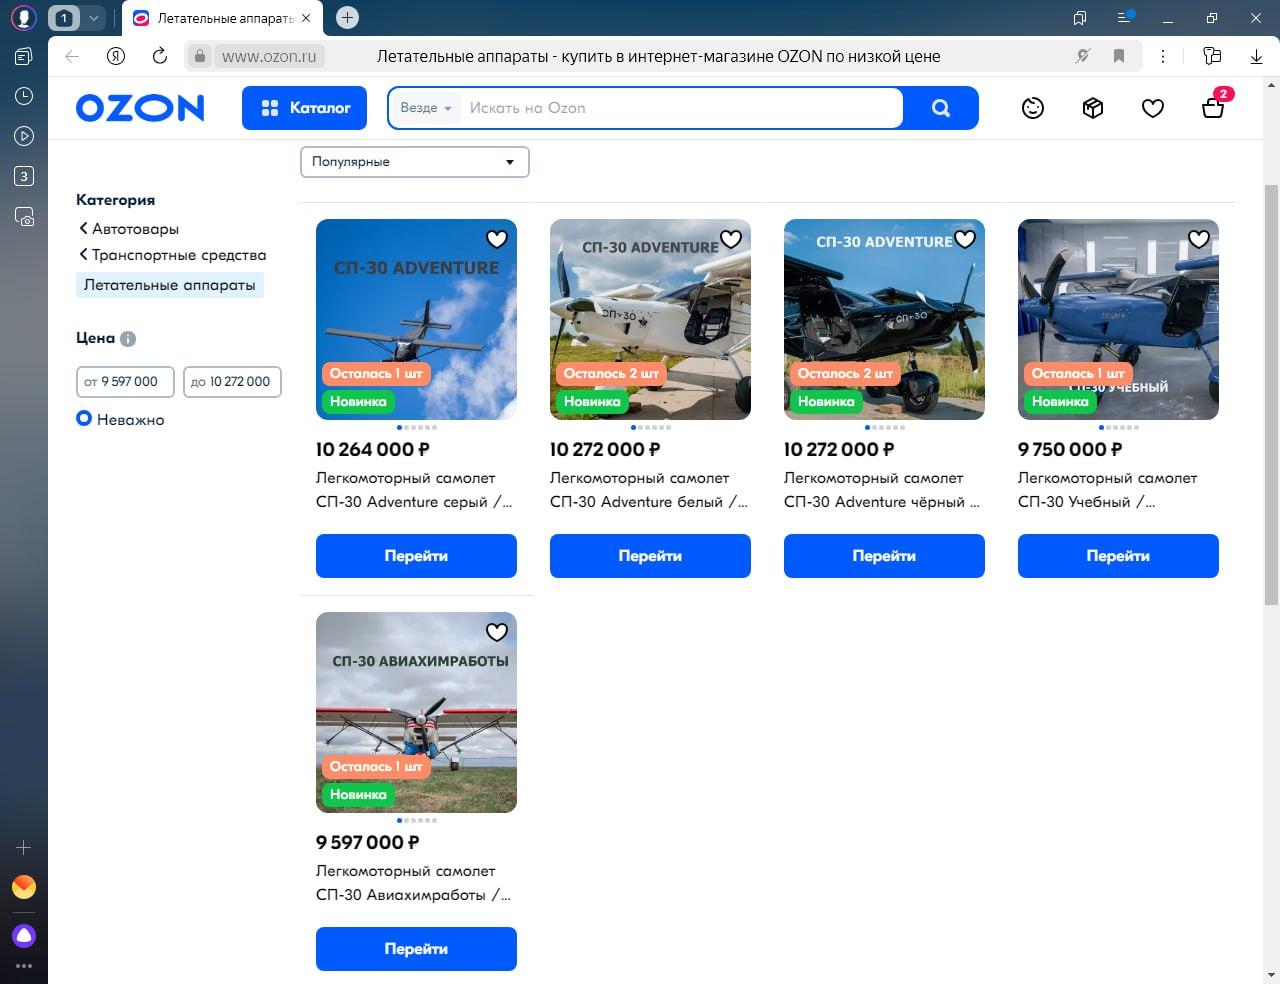The height and width of the screenshot is (984, 1280).
Task: Expand the browser tab group arrow
Action: (93, 18)
